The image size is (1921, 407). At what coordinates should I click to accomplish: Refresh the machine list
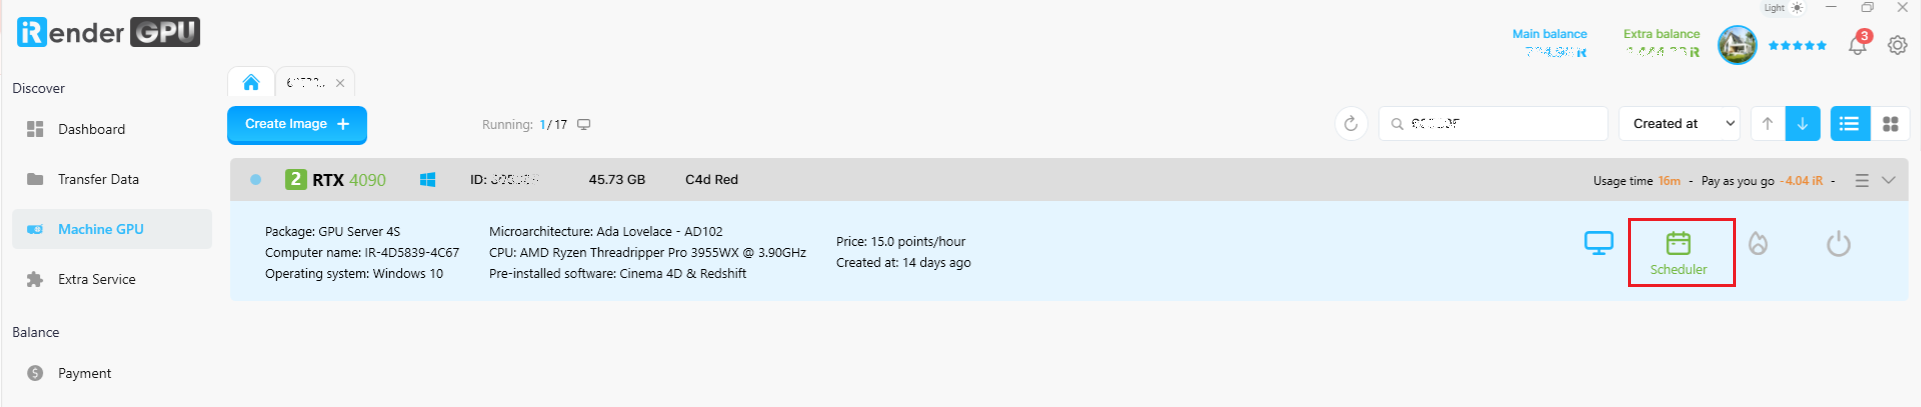pyautogui.click(x=1351, y=124)
